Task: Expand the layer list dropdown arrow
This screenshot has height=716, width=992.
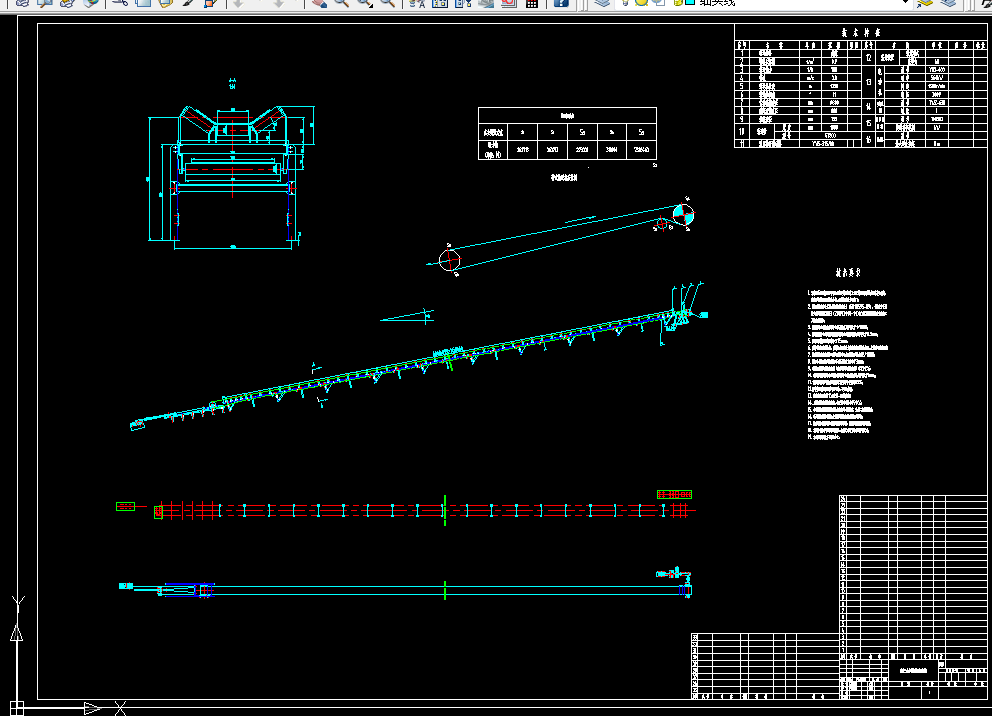Action: point(905,2)
